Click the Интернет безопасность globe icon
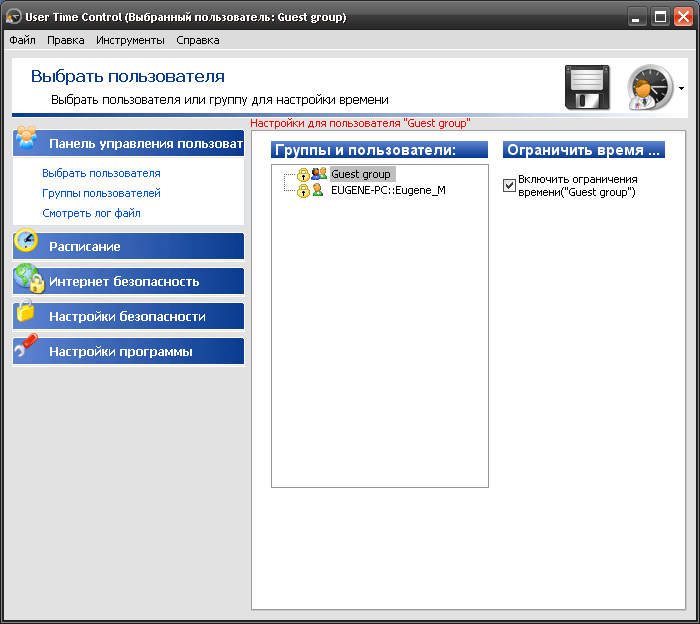The image size is (700, 624). click(27, 280)
